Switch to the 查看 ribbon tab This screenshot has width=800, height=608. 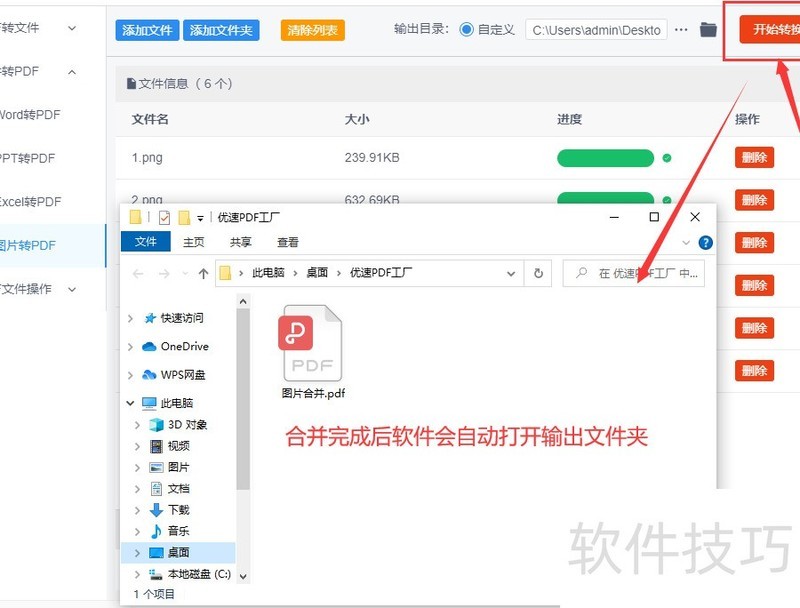[x=287, y=241]
